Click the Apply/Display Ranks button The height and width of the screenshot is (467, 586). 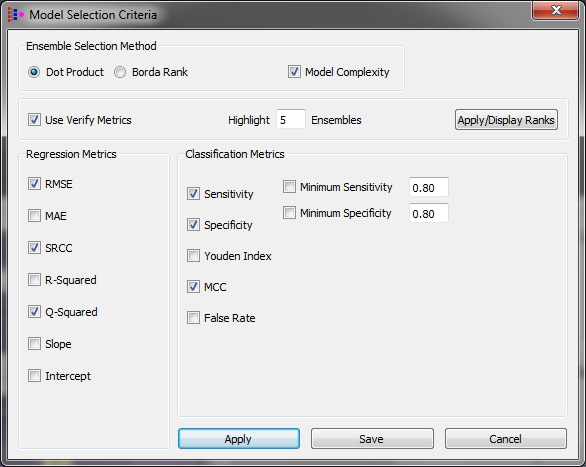click(x=506, y=120)
